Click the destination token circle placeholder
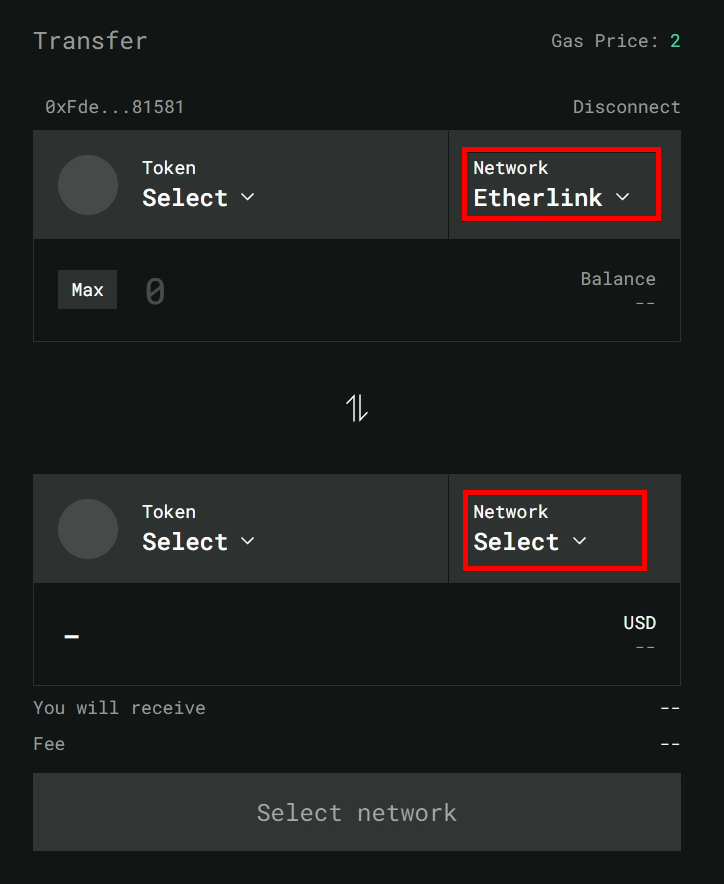 coord(88,529)
